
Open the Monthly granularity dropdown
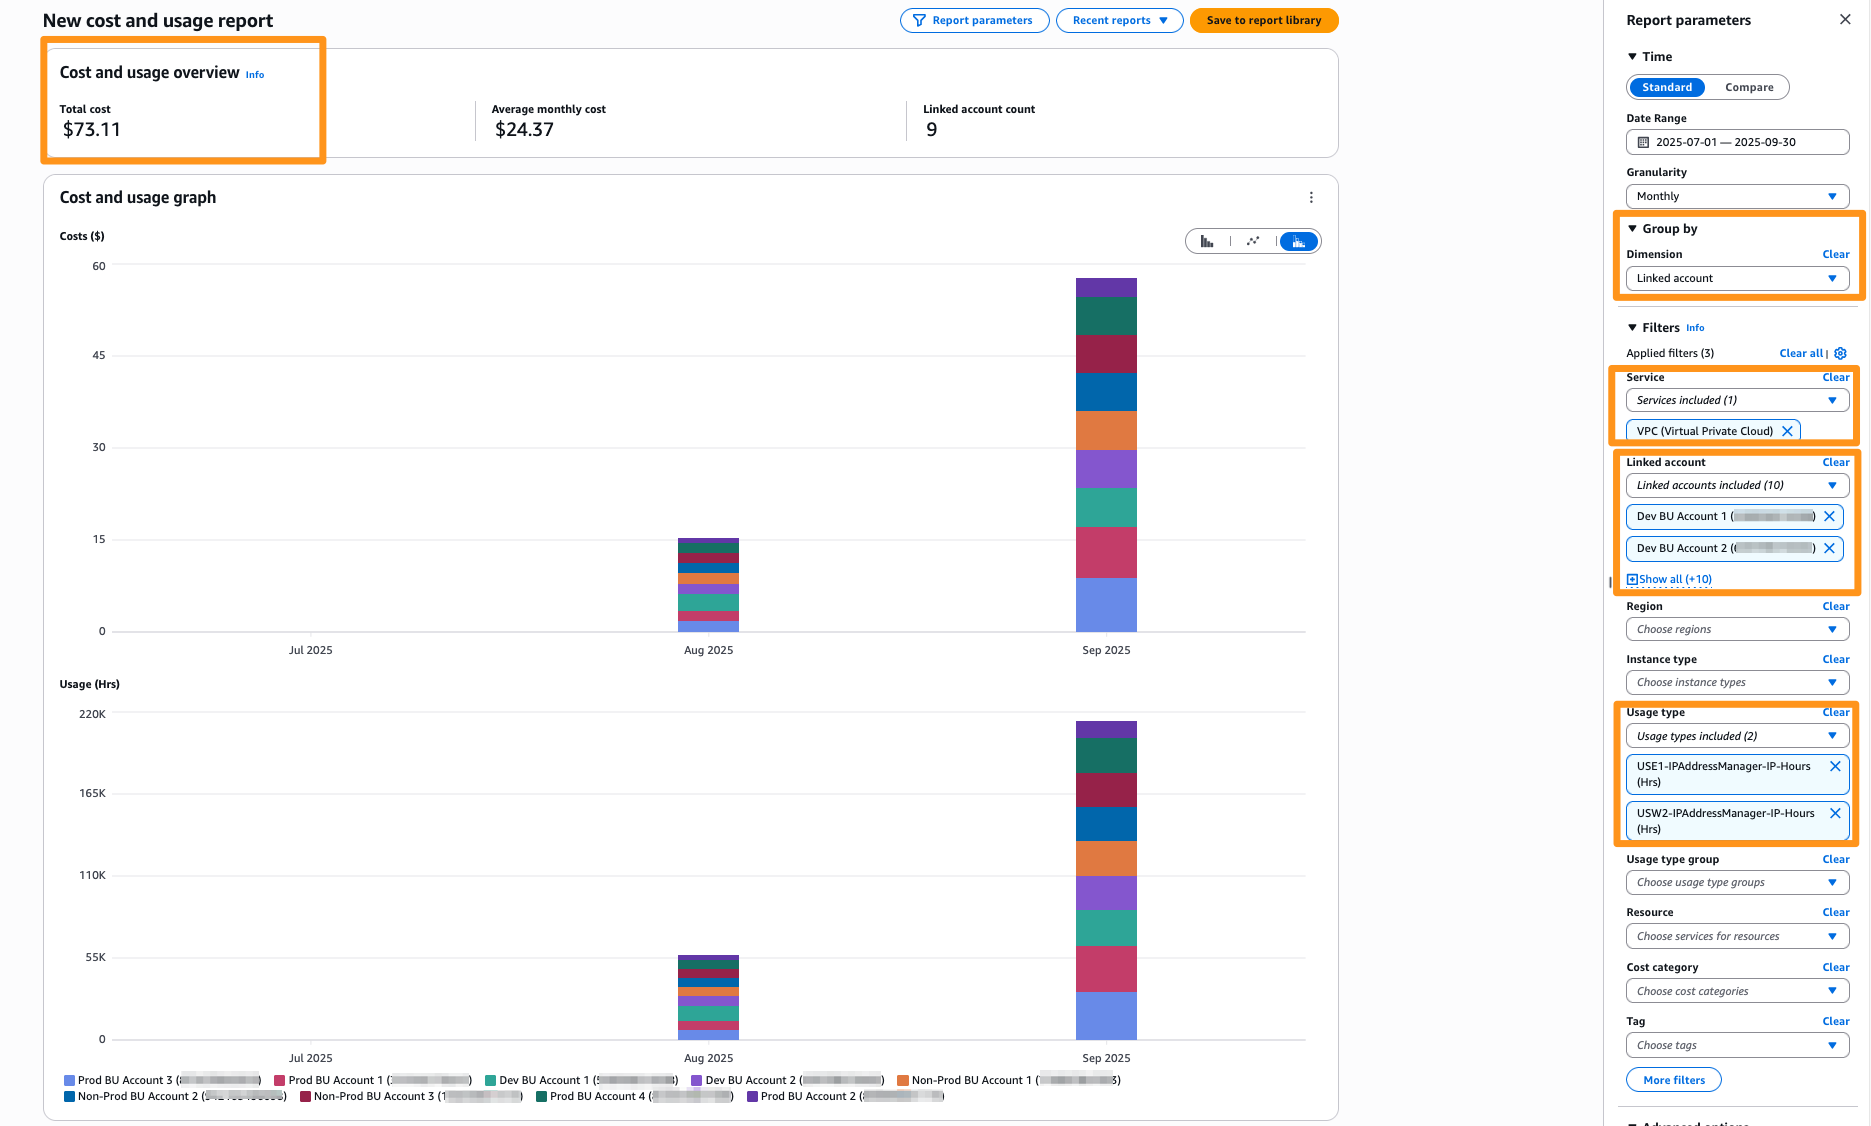click(1737, 196)
